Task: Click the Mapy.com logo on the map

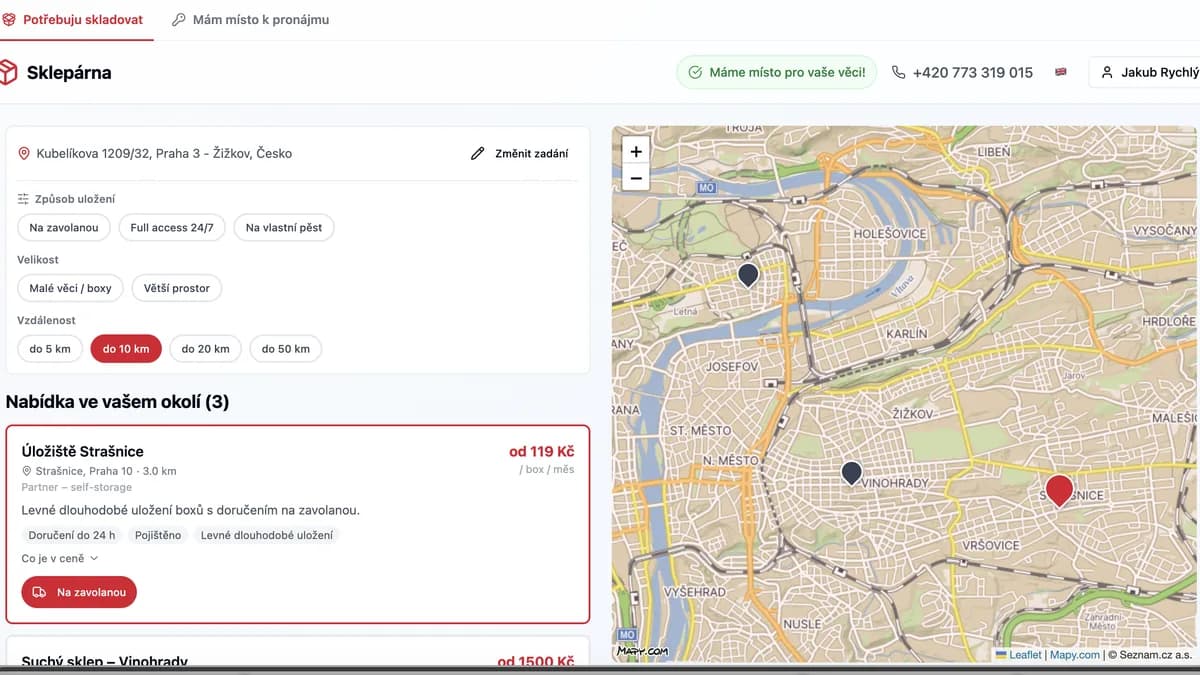Action: click(x=642, y=651)
